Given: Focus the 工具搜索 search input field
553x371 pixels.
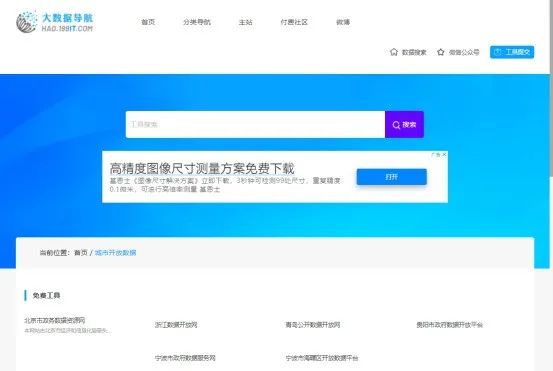Looking at the screenshot, I should 255,124.
